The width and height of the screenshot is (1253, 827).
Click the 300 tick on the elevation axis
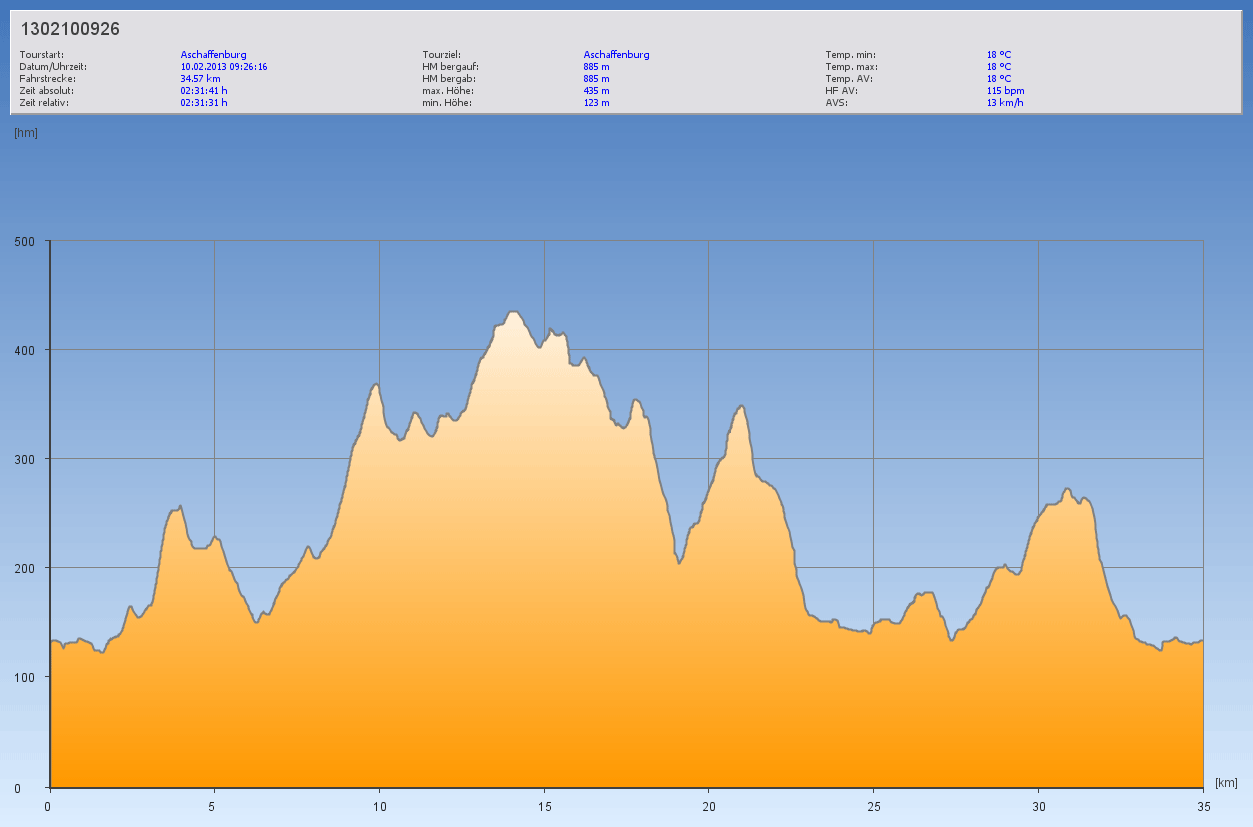[24, 459]
